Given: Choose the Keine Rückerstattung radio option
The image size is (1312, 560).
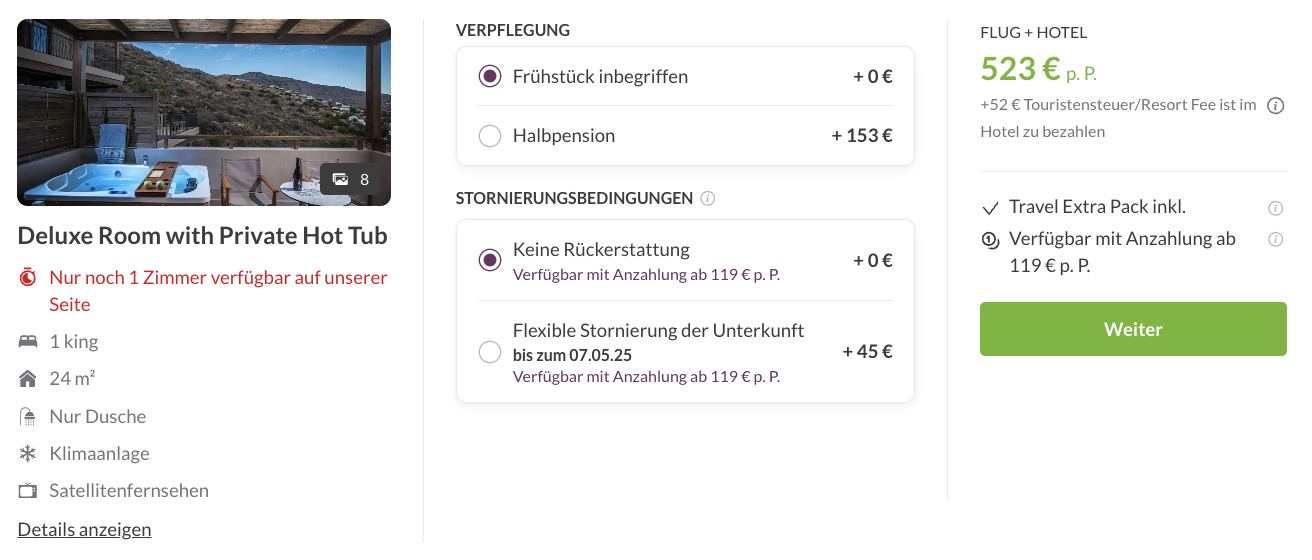Looking at the screenshot, I should tap(490, 261).
